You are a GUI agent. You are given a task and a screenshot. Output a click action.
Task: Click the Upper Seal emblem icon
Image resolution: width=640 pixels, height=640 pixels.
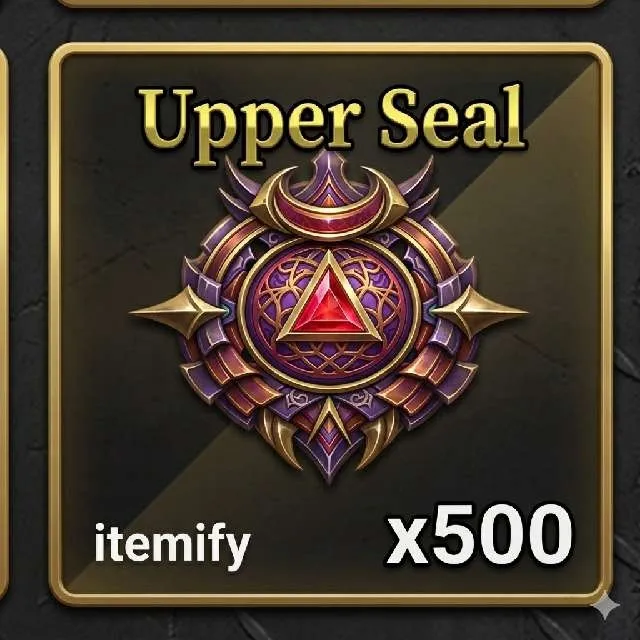(329, 316)
